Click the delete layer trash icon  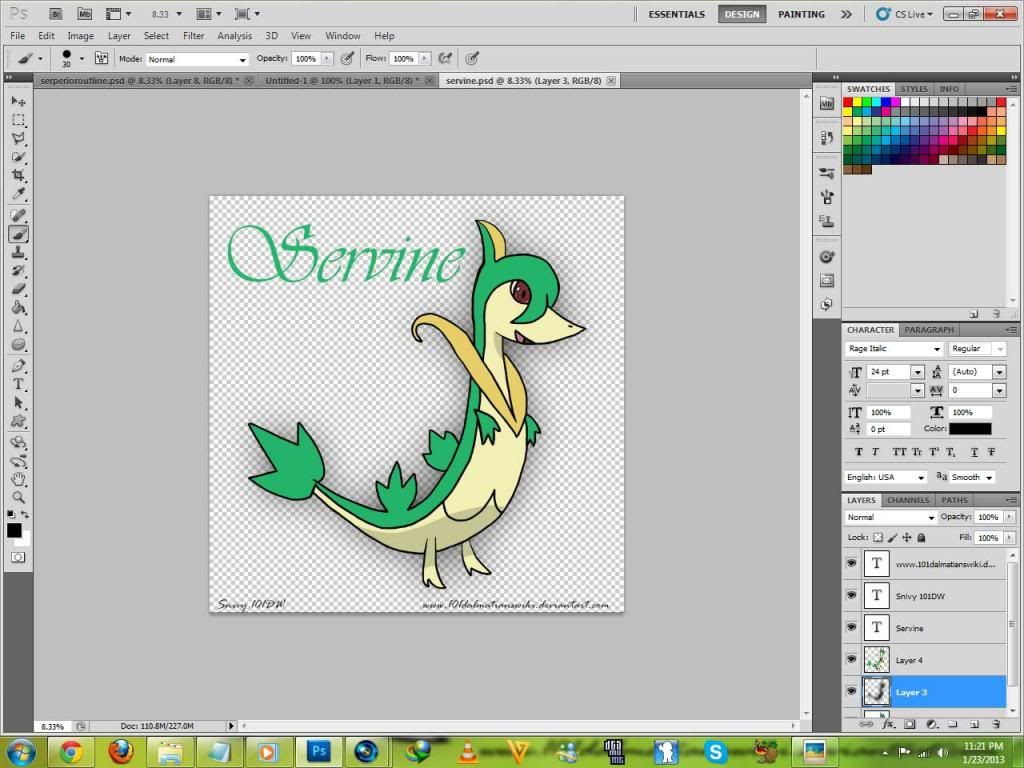tap(996, 724)
